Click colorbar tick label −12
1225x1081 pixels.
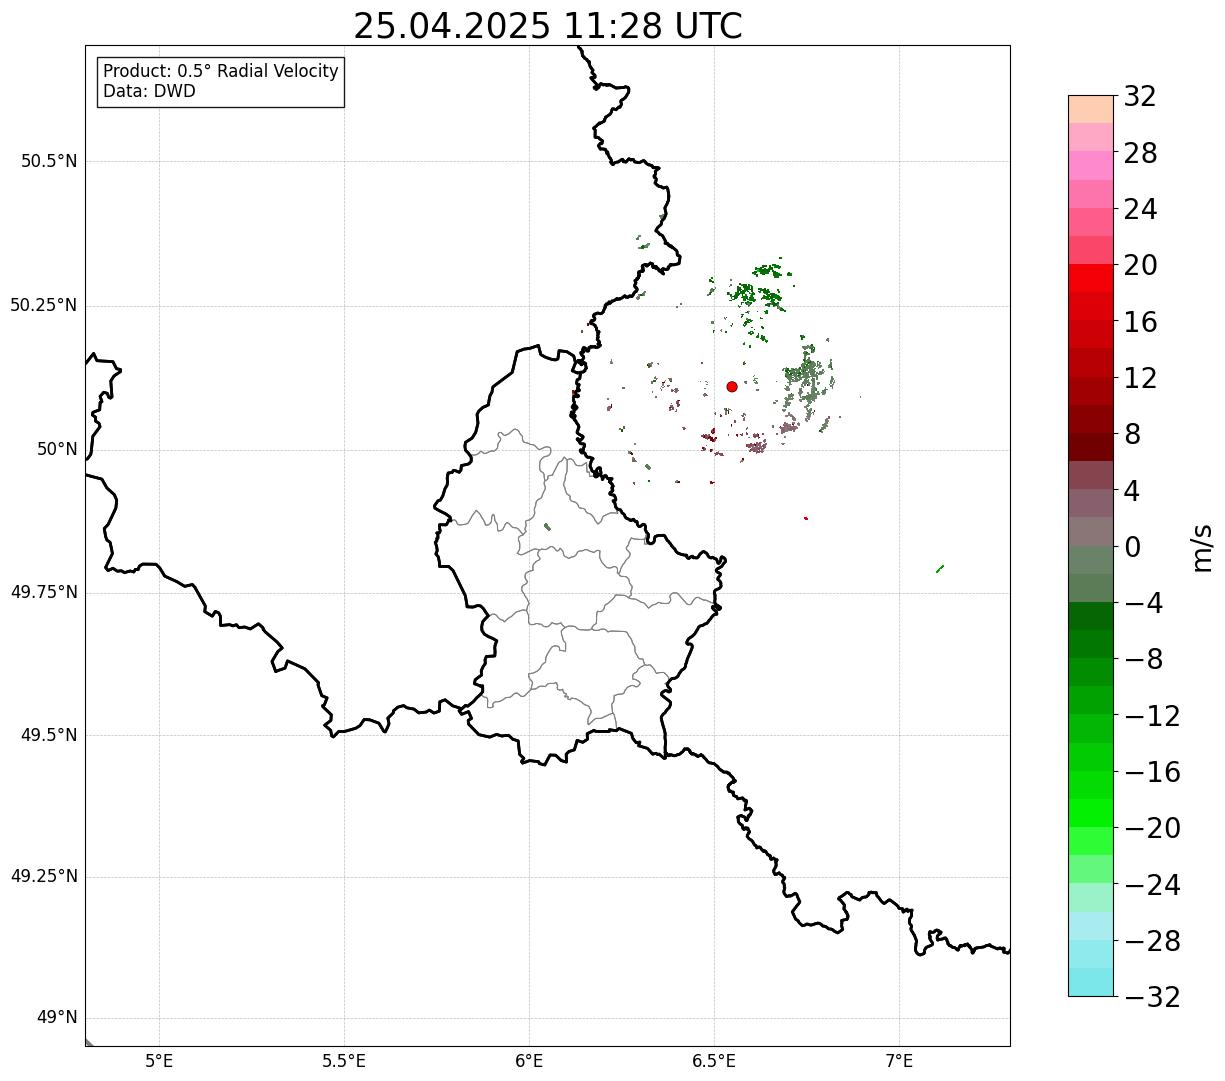[1152, 716]
